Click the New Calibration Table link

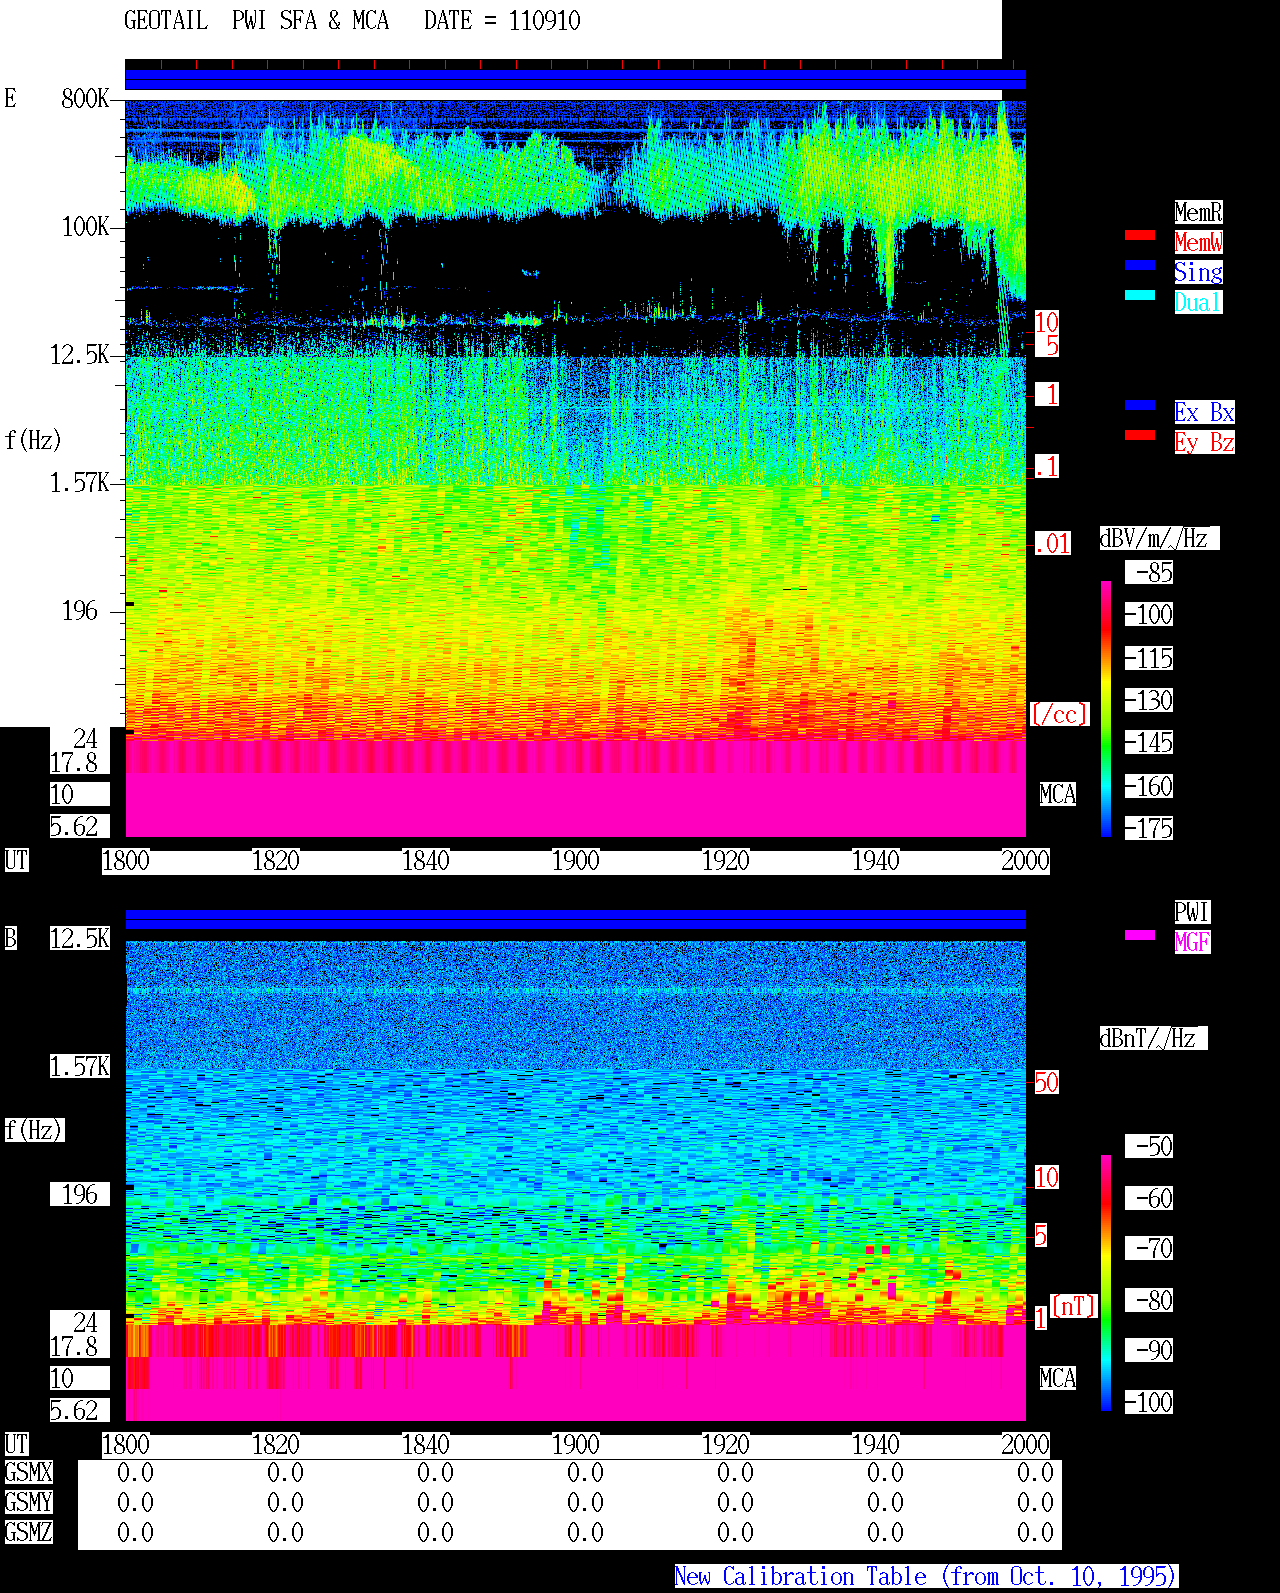tap(926, 1576)
